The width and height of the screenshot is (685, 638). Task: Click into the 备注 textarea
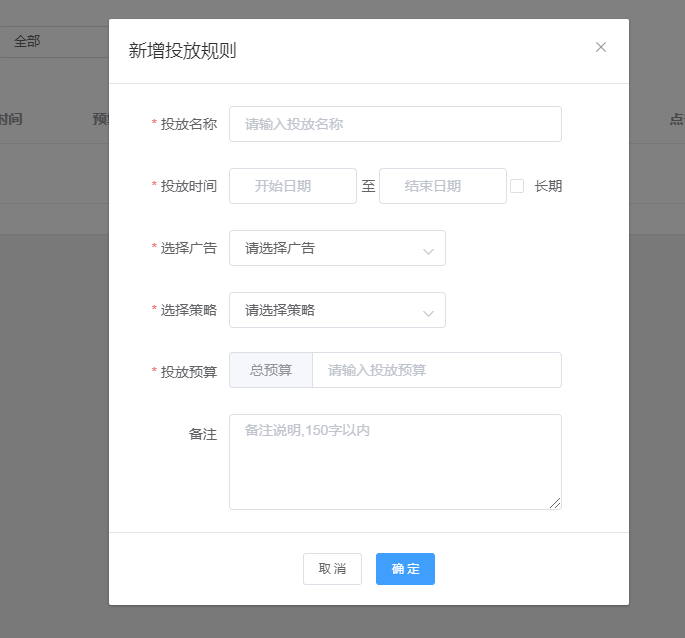click(x=395, y=462)
